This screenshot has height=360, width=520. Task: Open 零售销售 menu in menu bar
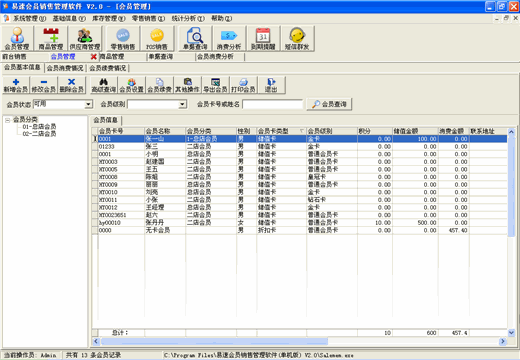[148, 18]
